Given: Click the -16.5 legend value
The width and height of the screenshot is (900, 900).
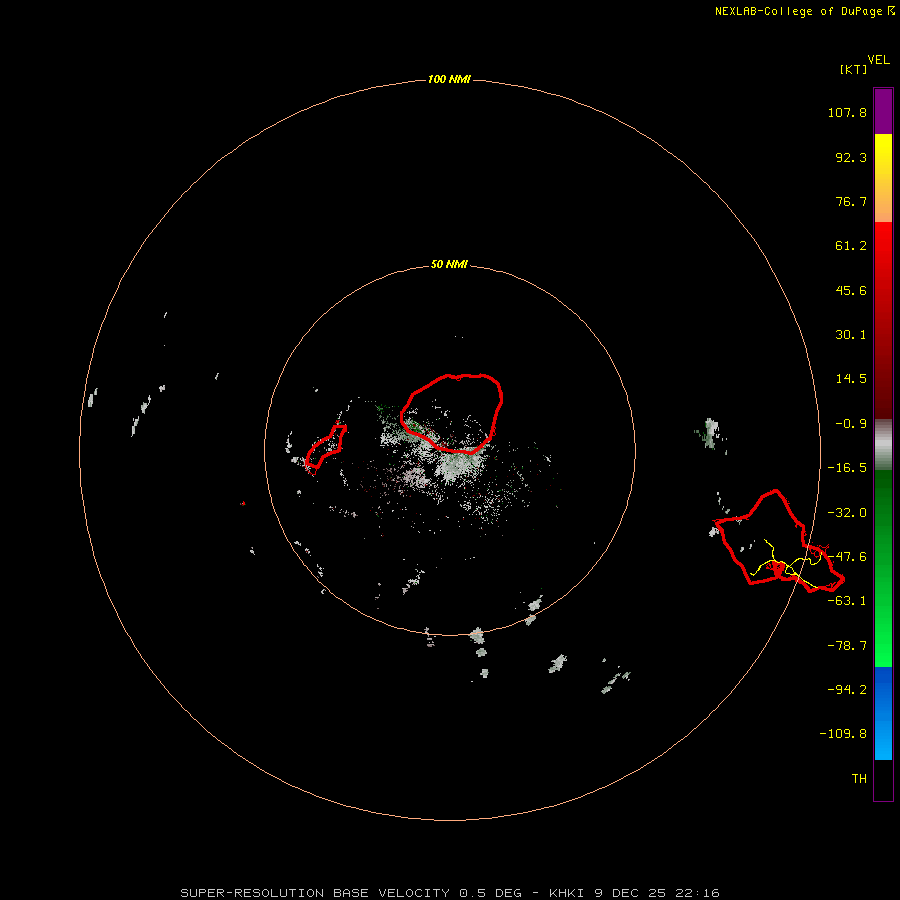Looking at the screenshot, I should point(847,468).
